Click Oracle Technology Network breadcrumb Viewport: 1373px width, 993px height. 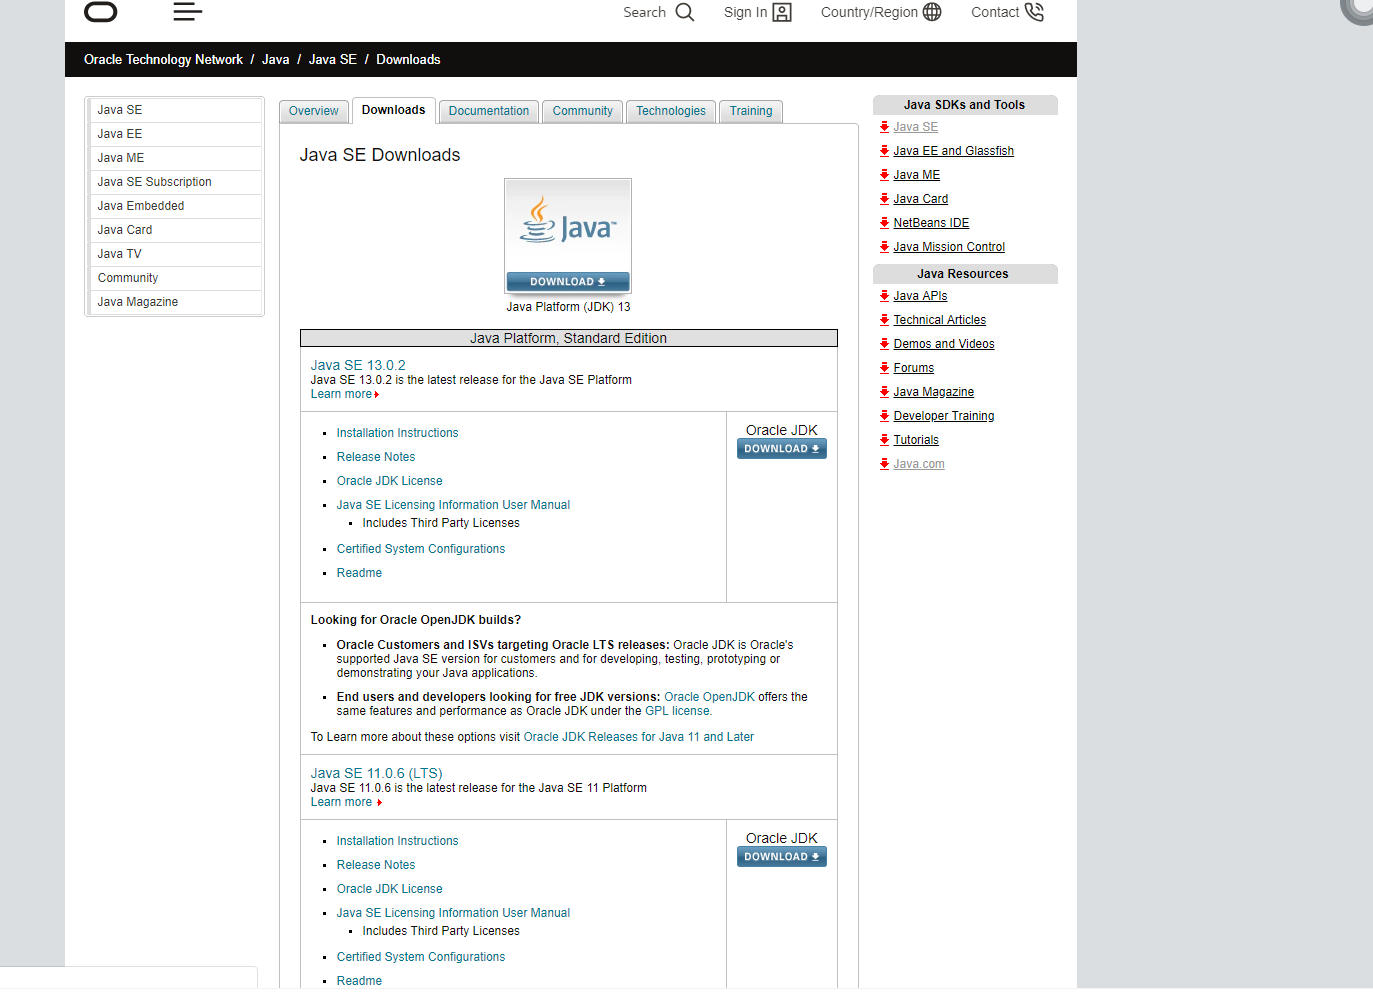tap(163, 60)
